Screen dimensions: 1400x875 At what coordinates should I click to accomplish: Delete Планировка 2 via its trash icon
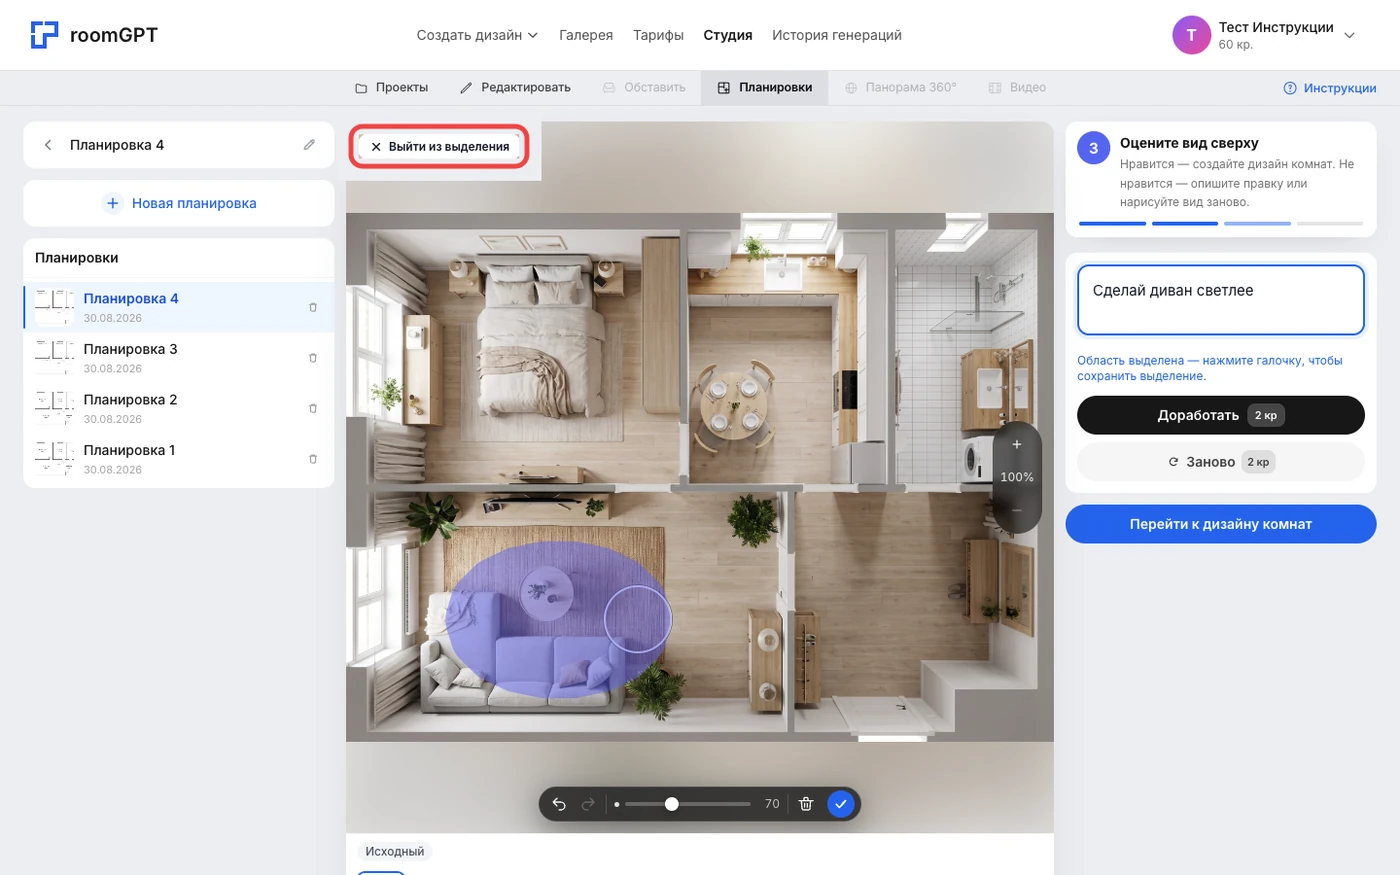(x=313, y=408)
